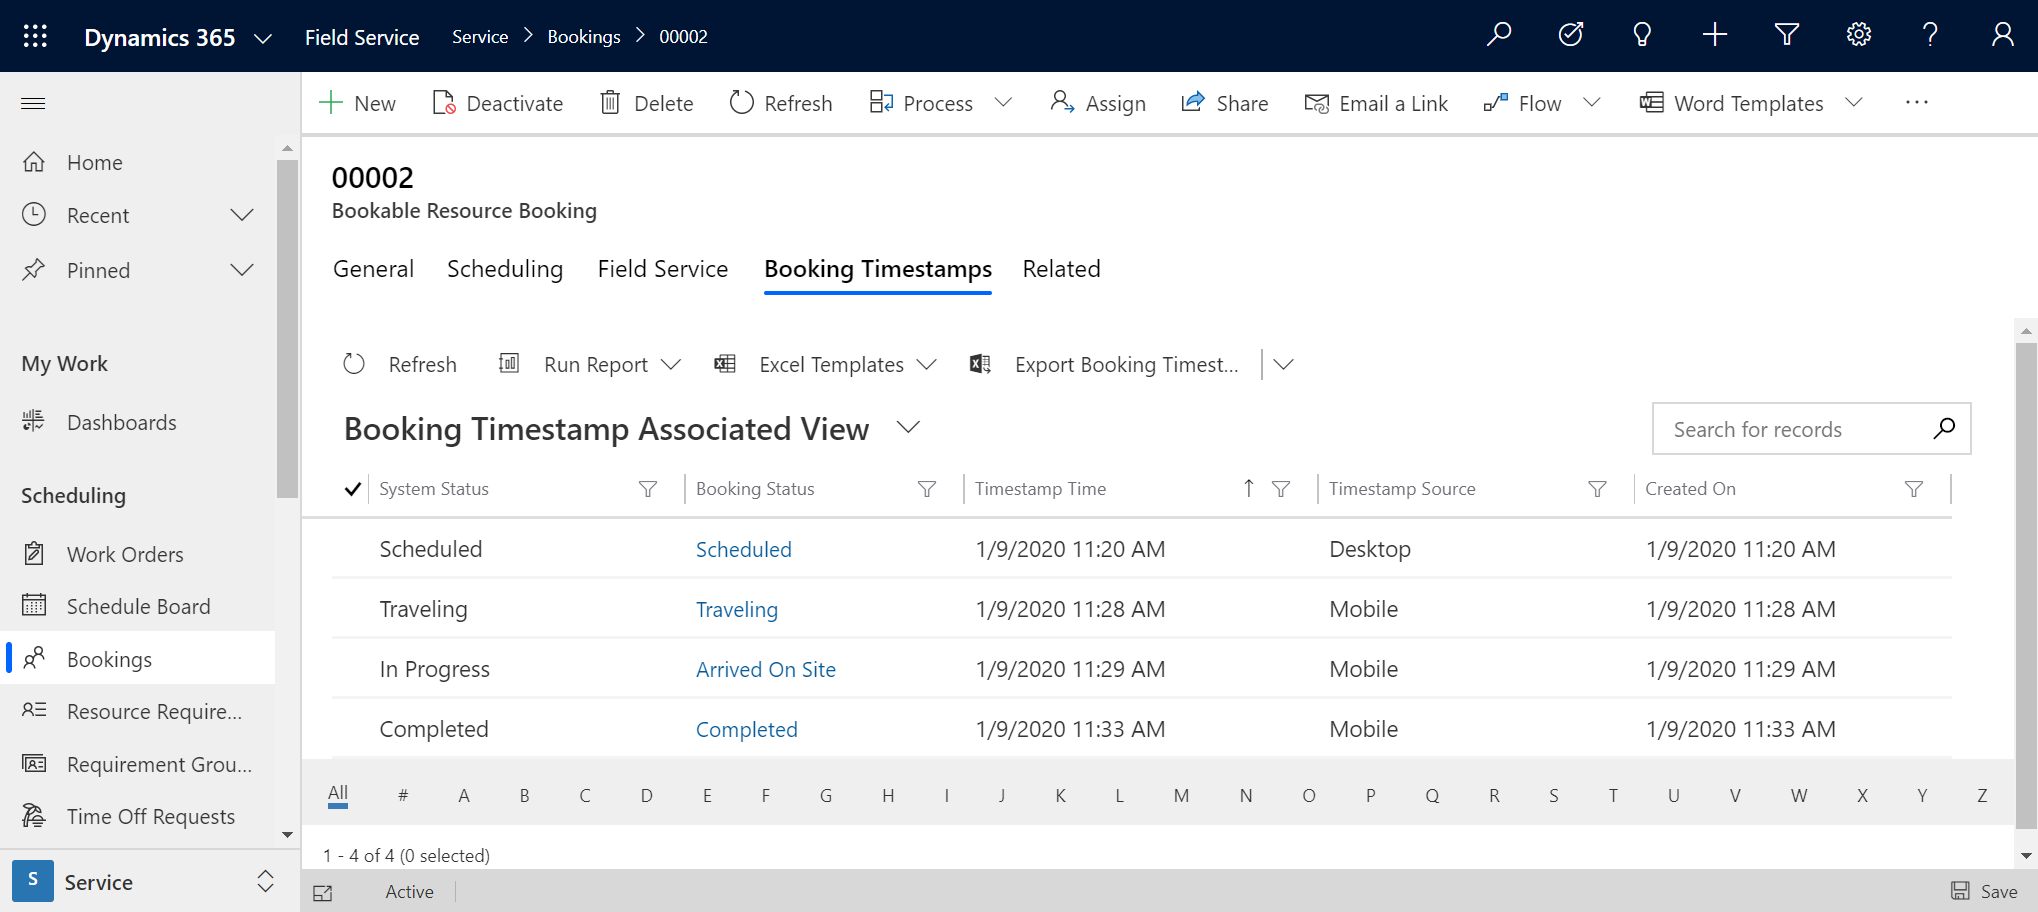Open the app launcher waffle icon
The height and width of the screenshot is (912, 2038).
tap(35, 36)
